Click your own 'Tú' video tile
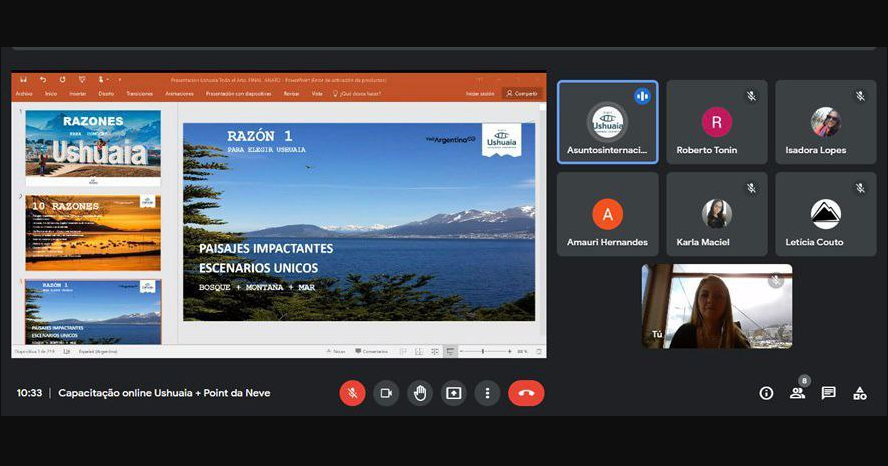 tap(717, 306)
